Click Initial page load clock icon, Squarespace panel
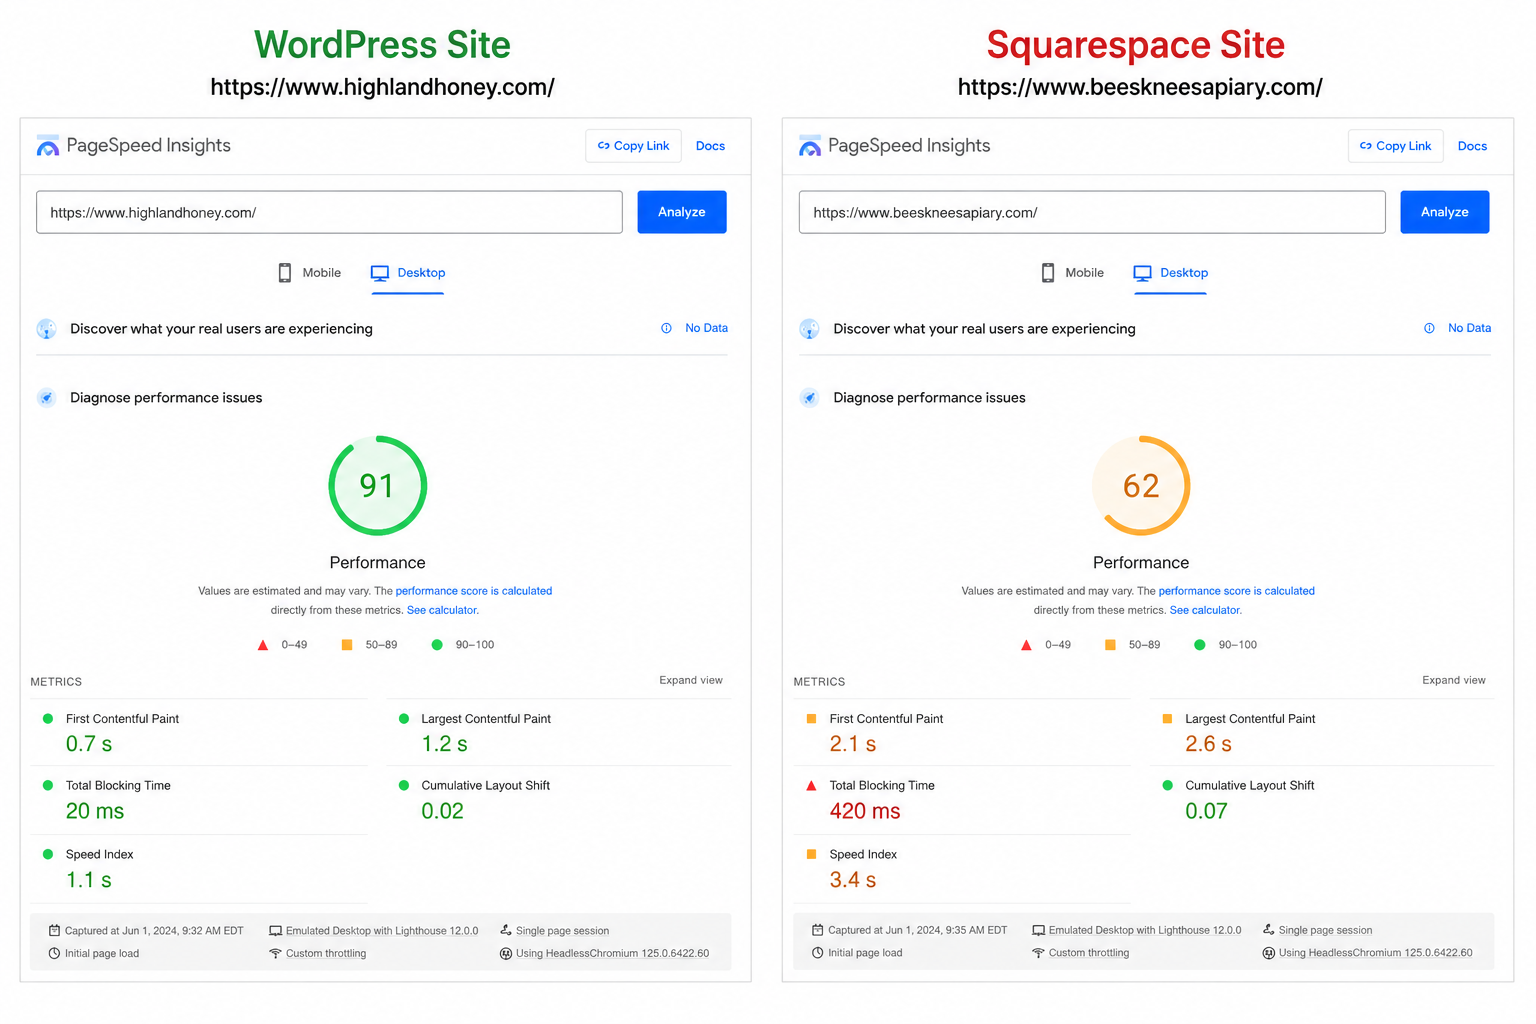 tap(817, 953)
